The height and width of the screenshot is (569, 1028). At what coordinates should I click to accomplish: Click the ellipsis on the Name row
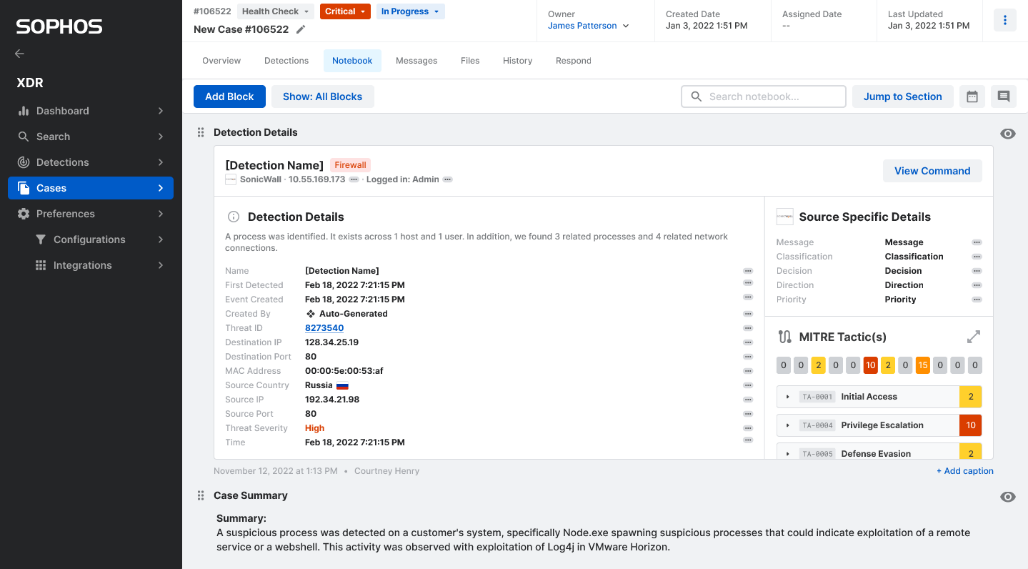(x=748, y=271)
